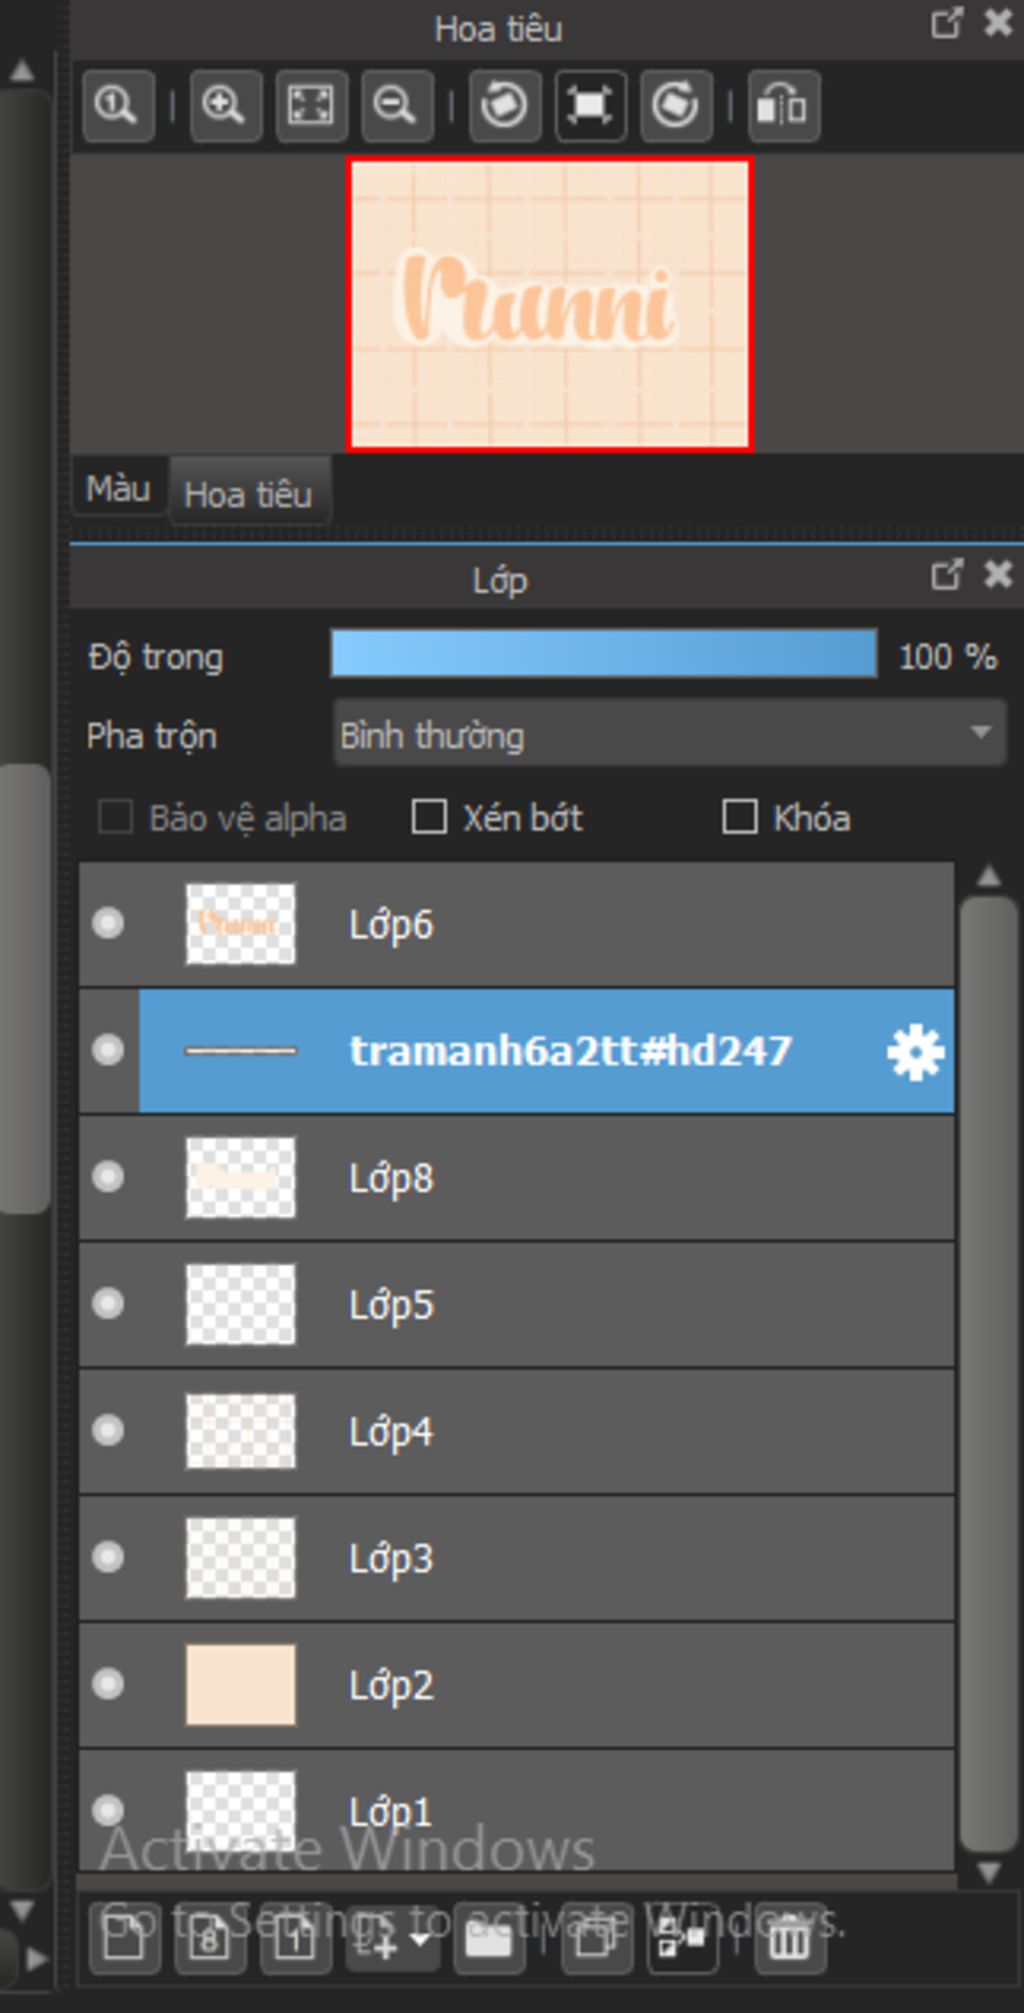Duplicate the selected layer
1024x2013 pixels.
tap(595, 1940)
